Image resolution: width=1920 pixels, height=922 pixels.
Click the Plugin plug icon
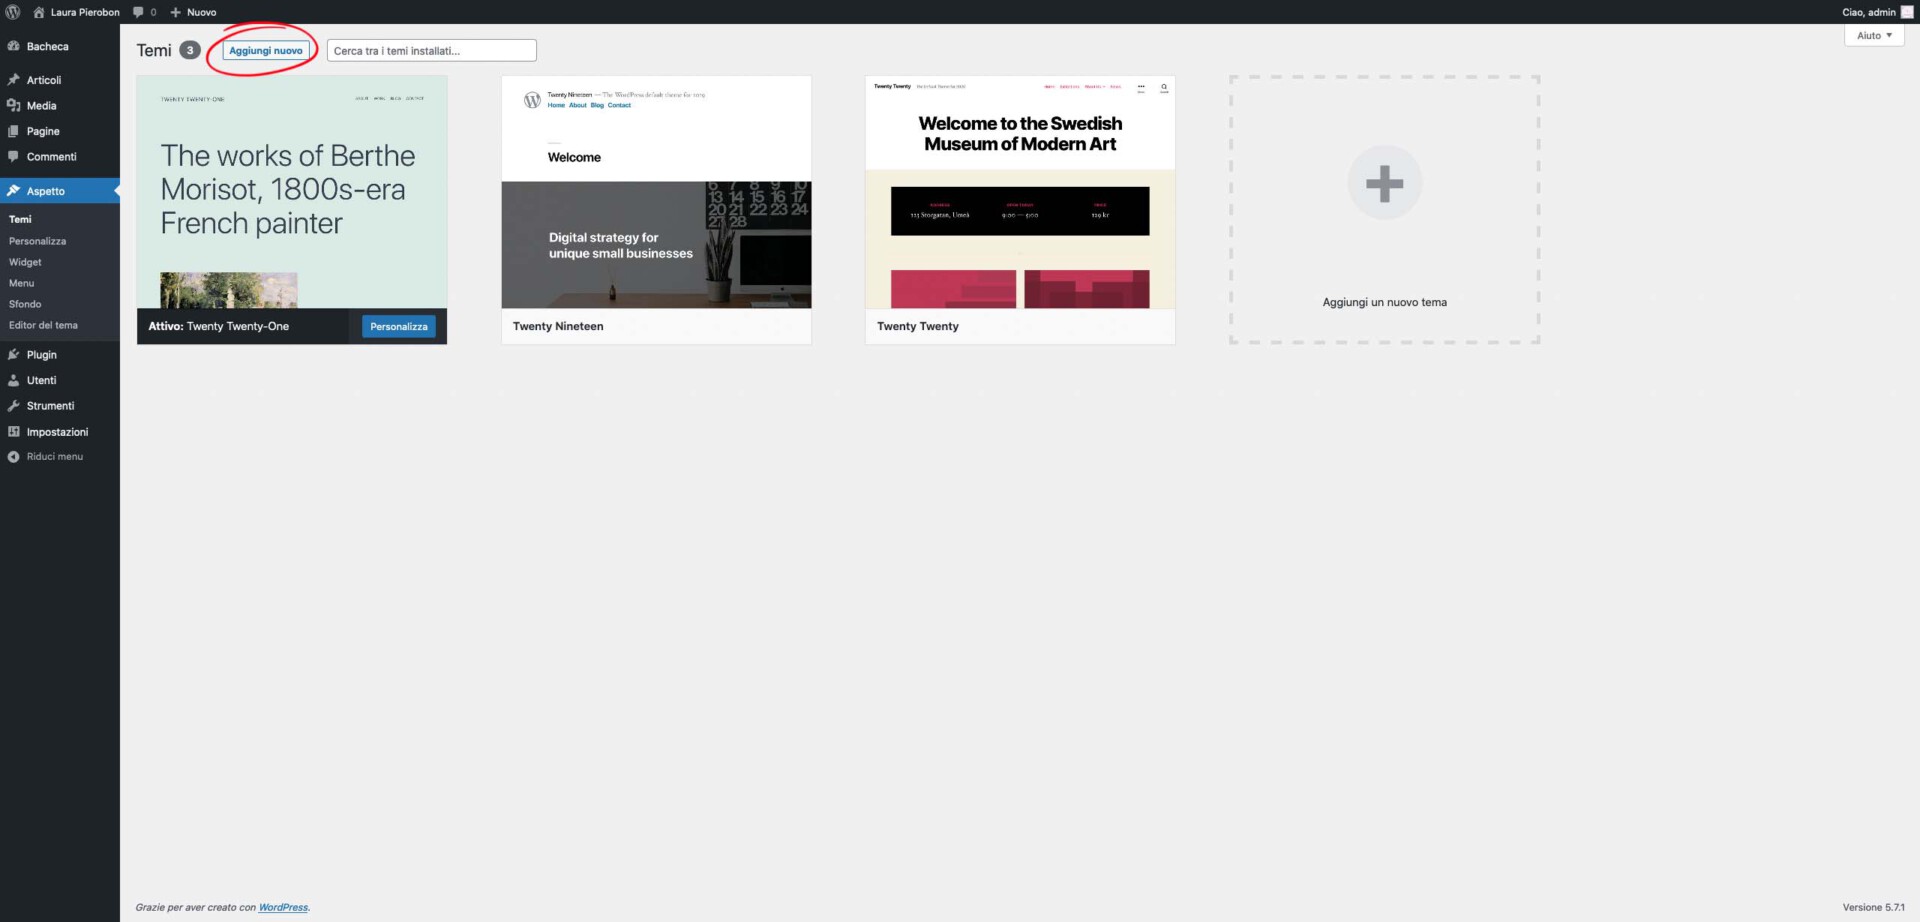pyautogui.click(x=13, y=354)
